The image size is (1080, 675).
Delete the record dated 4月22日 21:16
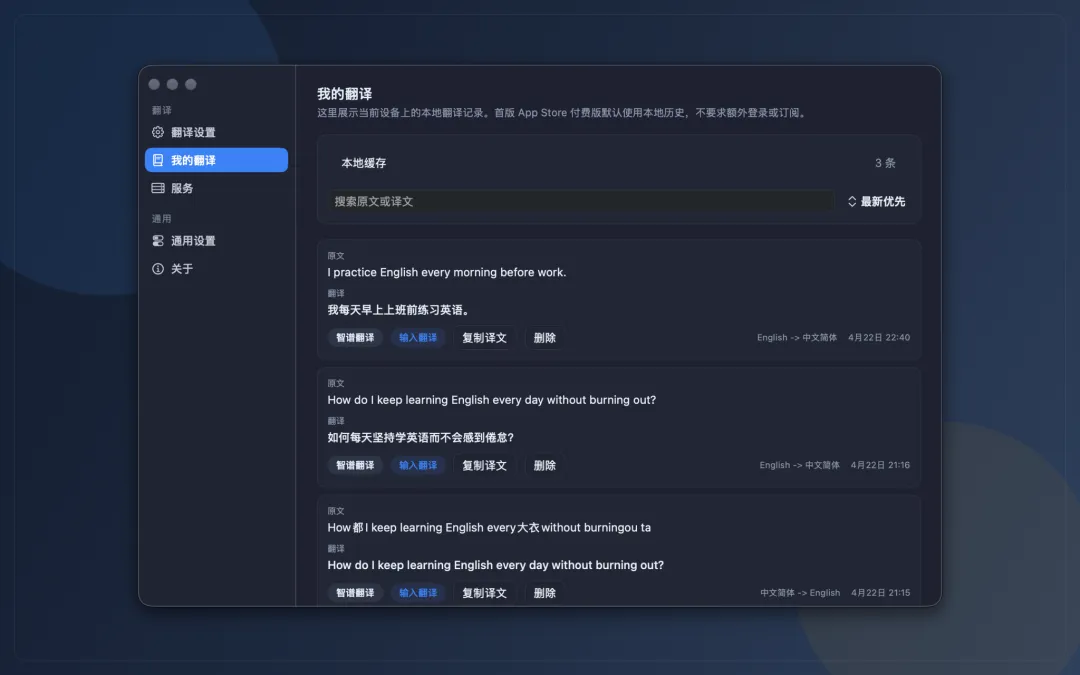(544, 466)
